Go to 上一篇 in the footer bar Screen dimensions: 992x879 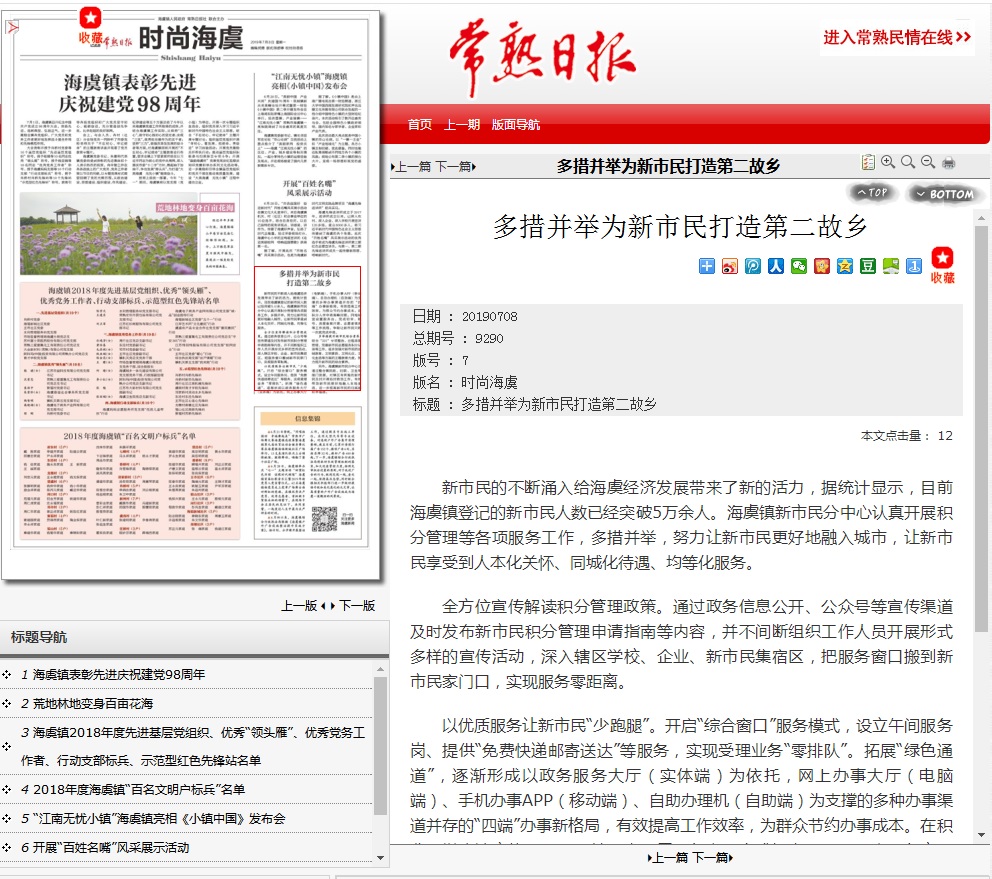pos(668,857)
